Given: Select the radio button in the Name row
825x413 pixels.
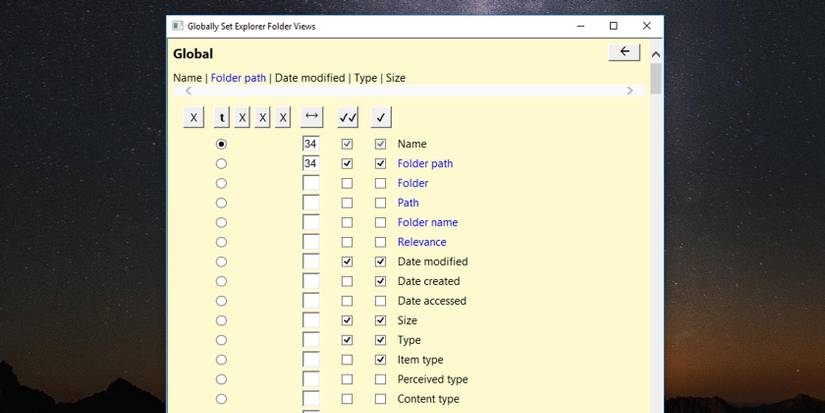Looking at the screenshot, I should pos(222,144).
